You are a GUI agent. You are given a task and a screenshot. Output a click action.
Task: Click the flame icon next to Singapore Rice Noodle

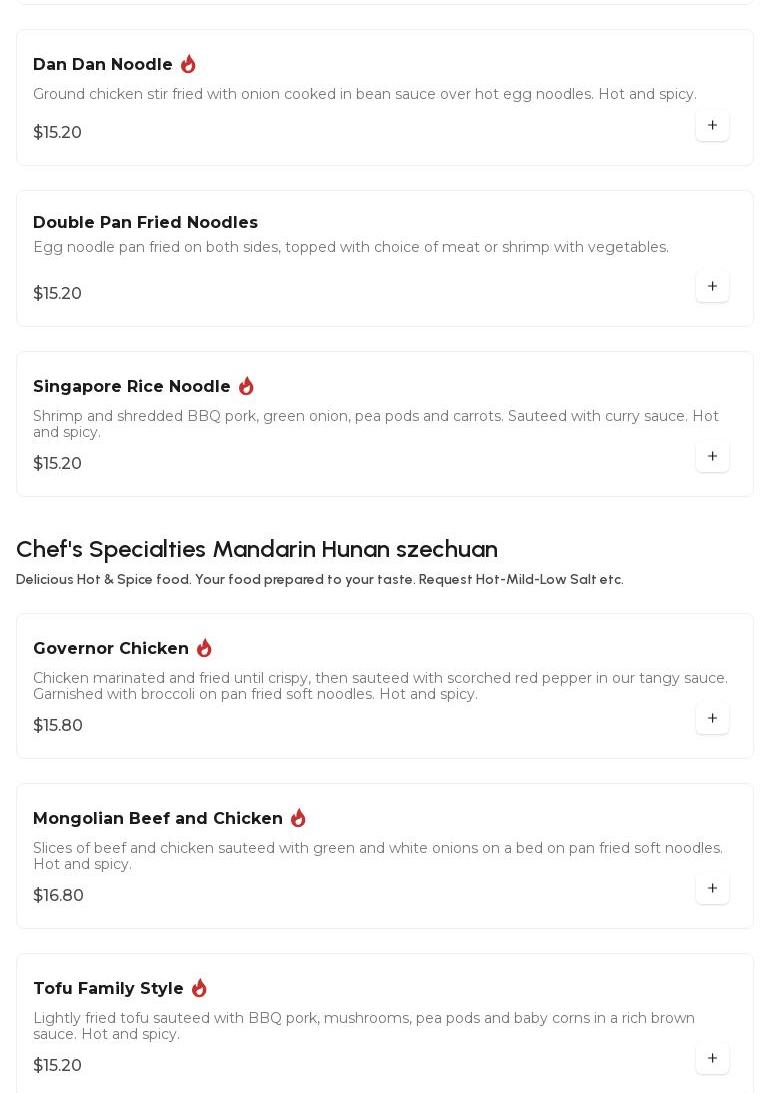point(246,386)
